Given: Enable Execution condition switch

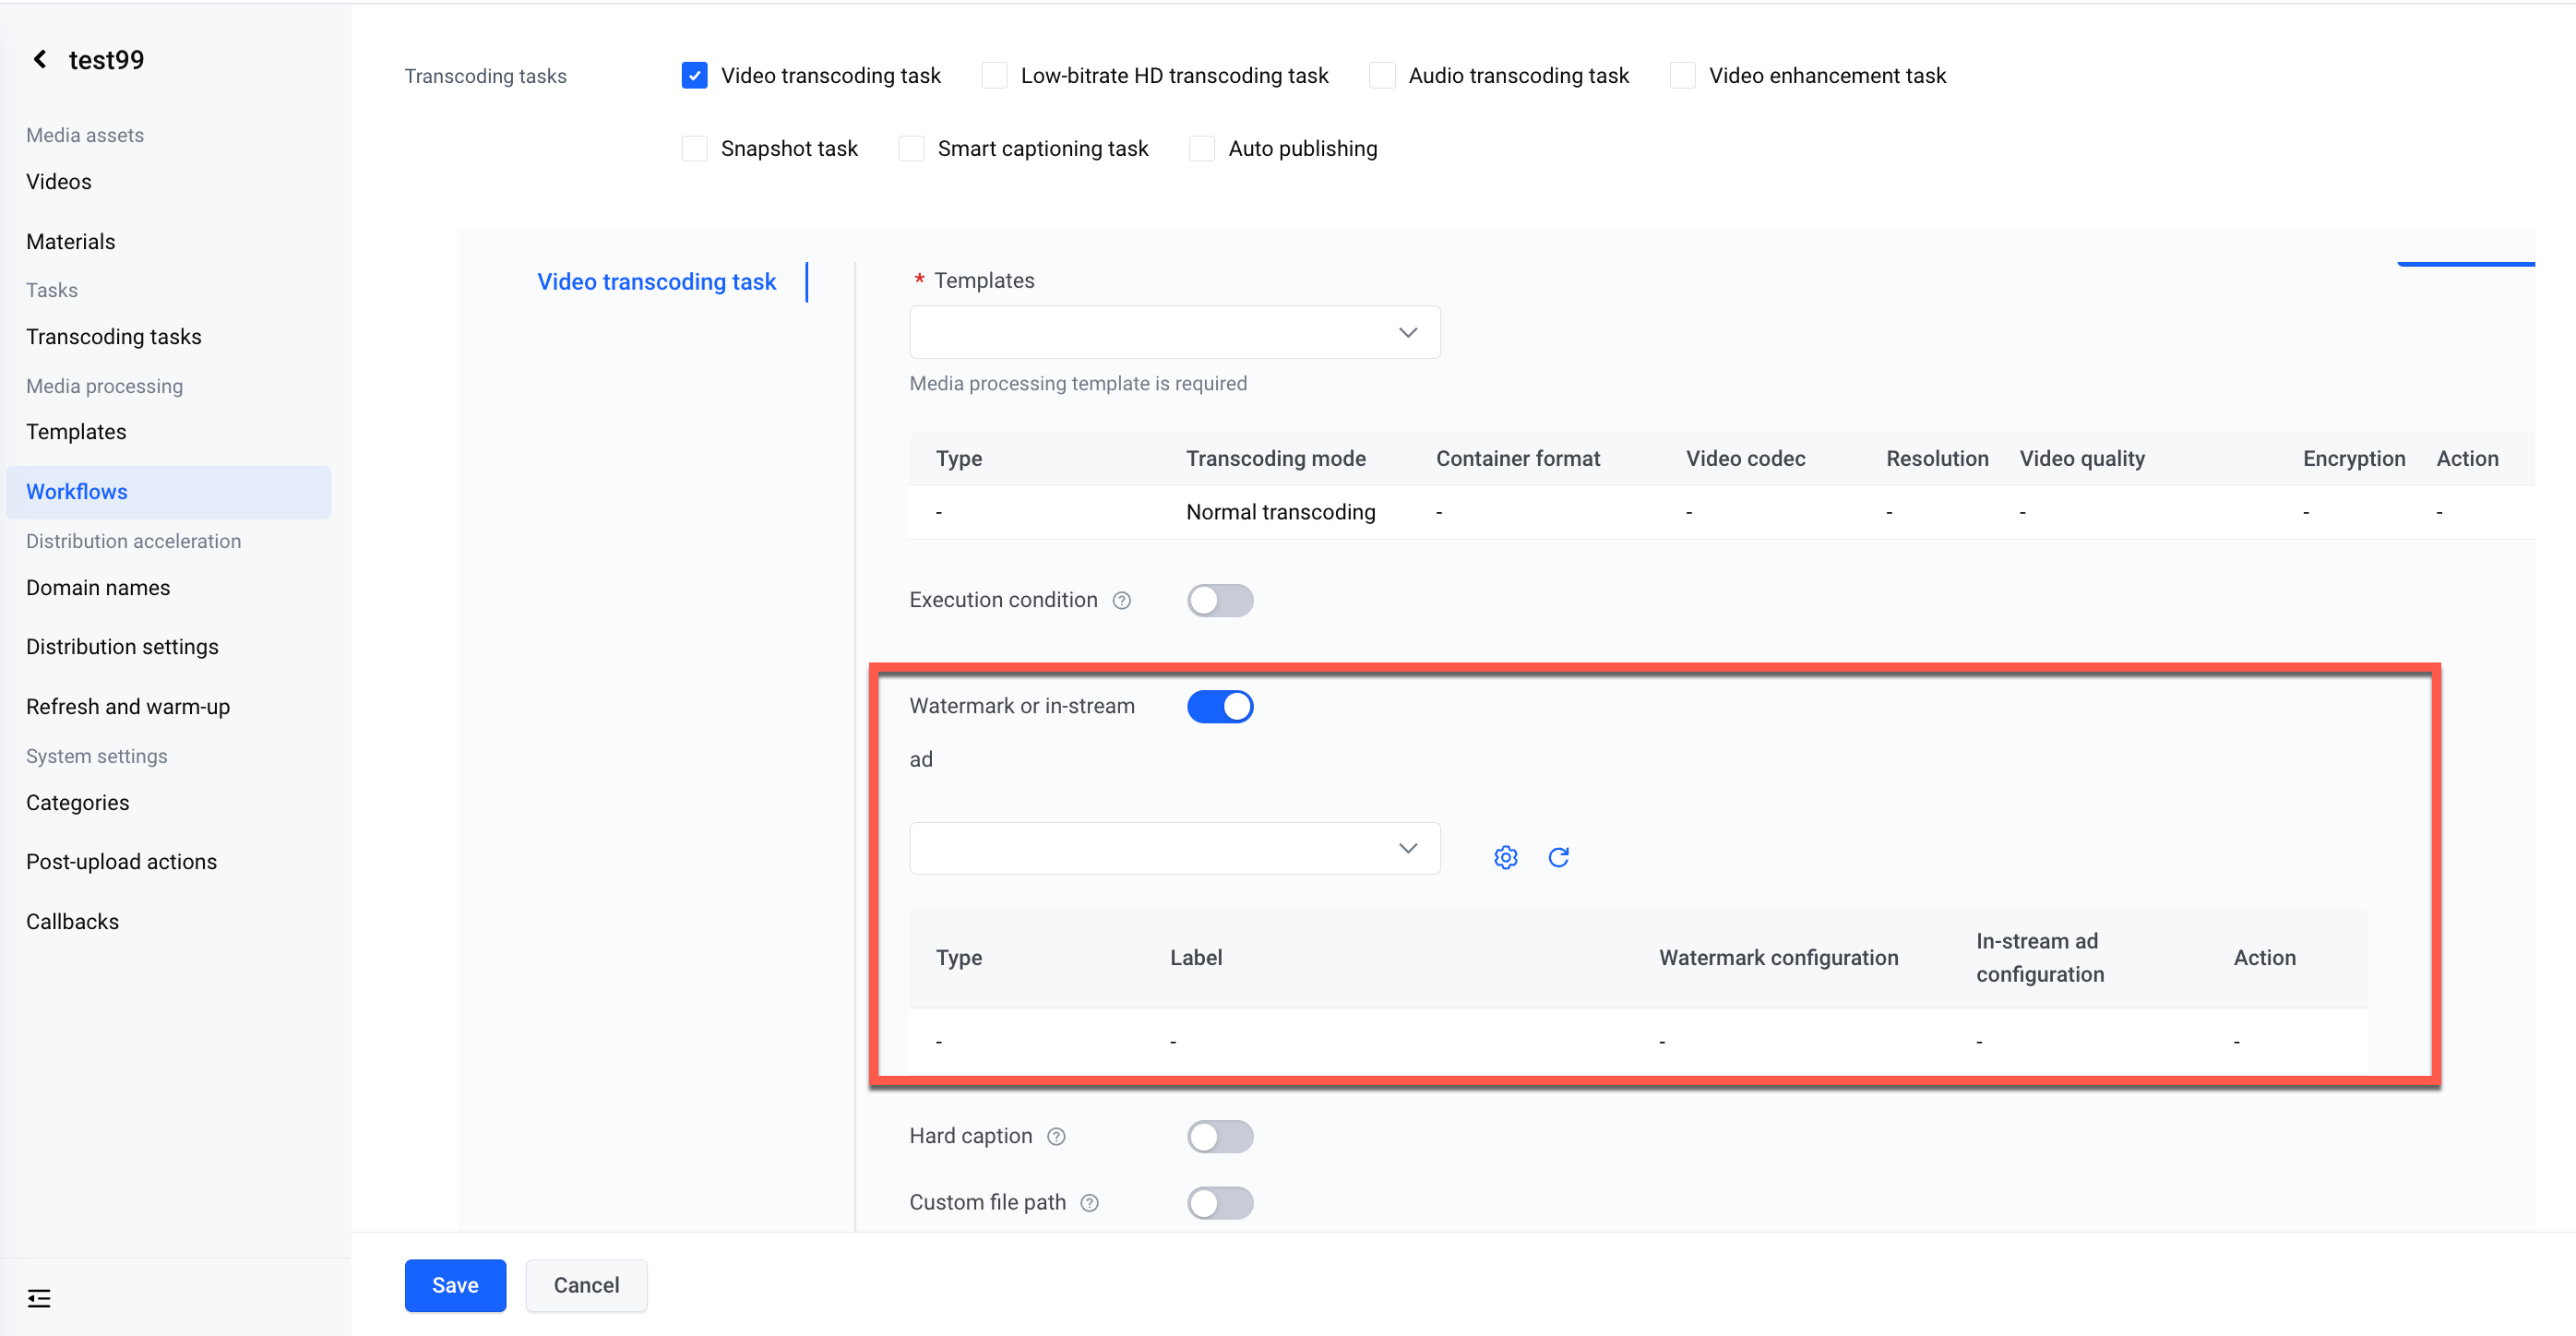Looking at the screenshot, I should tap(1220, 600).
